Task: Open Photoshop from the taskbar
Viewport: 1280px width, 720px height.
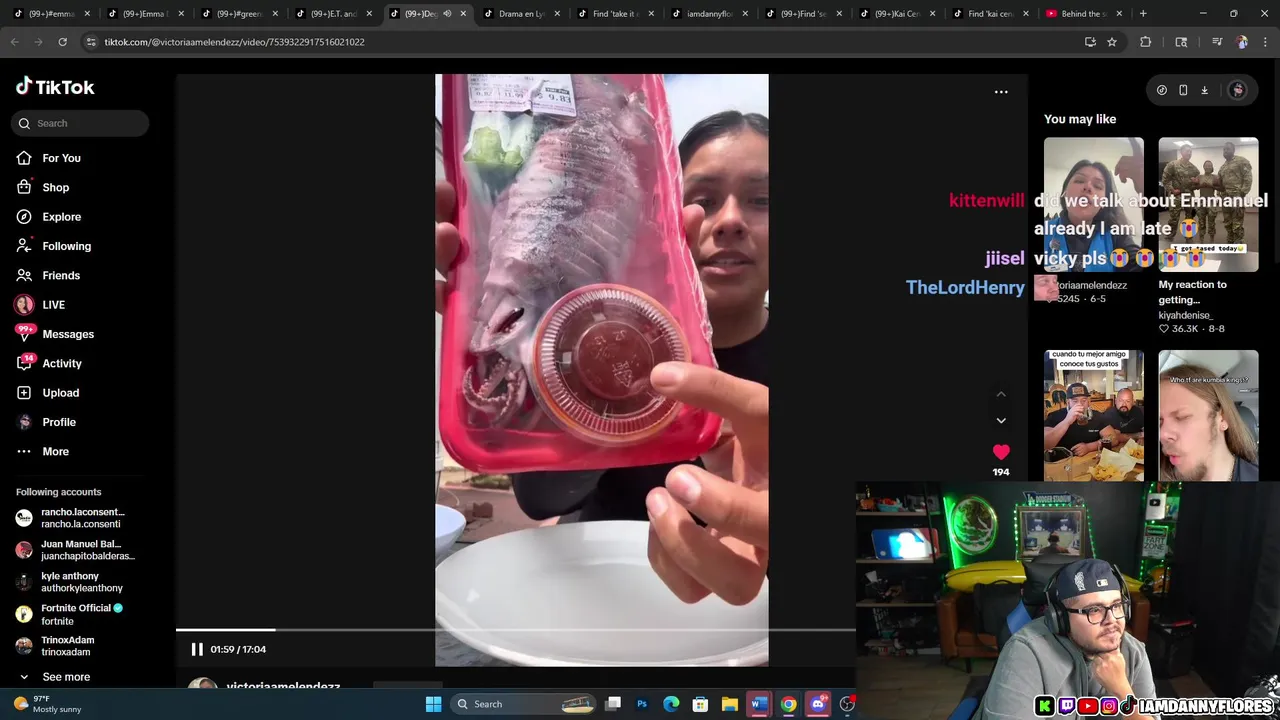Action: pos(642,704)
